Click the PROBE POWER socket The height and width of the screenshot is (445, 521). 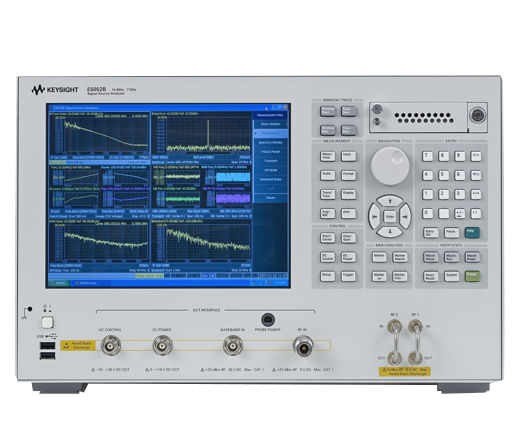(x=268, y=320)
